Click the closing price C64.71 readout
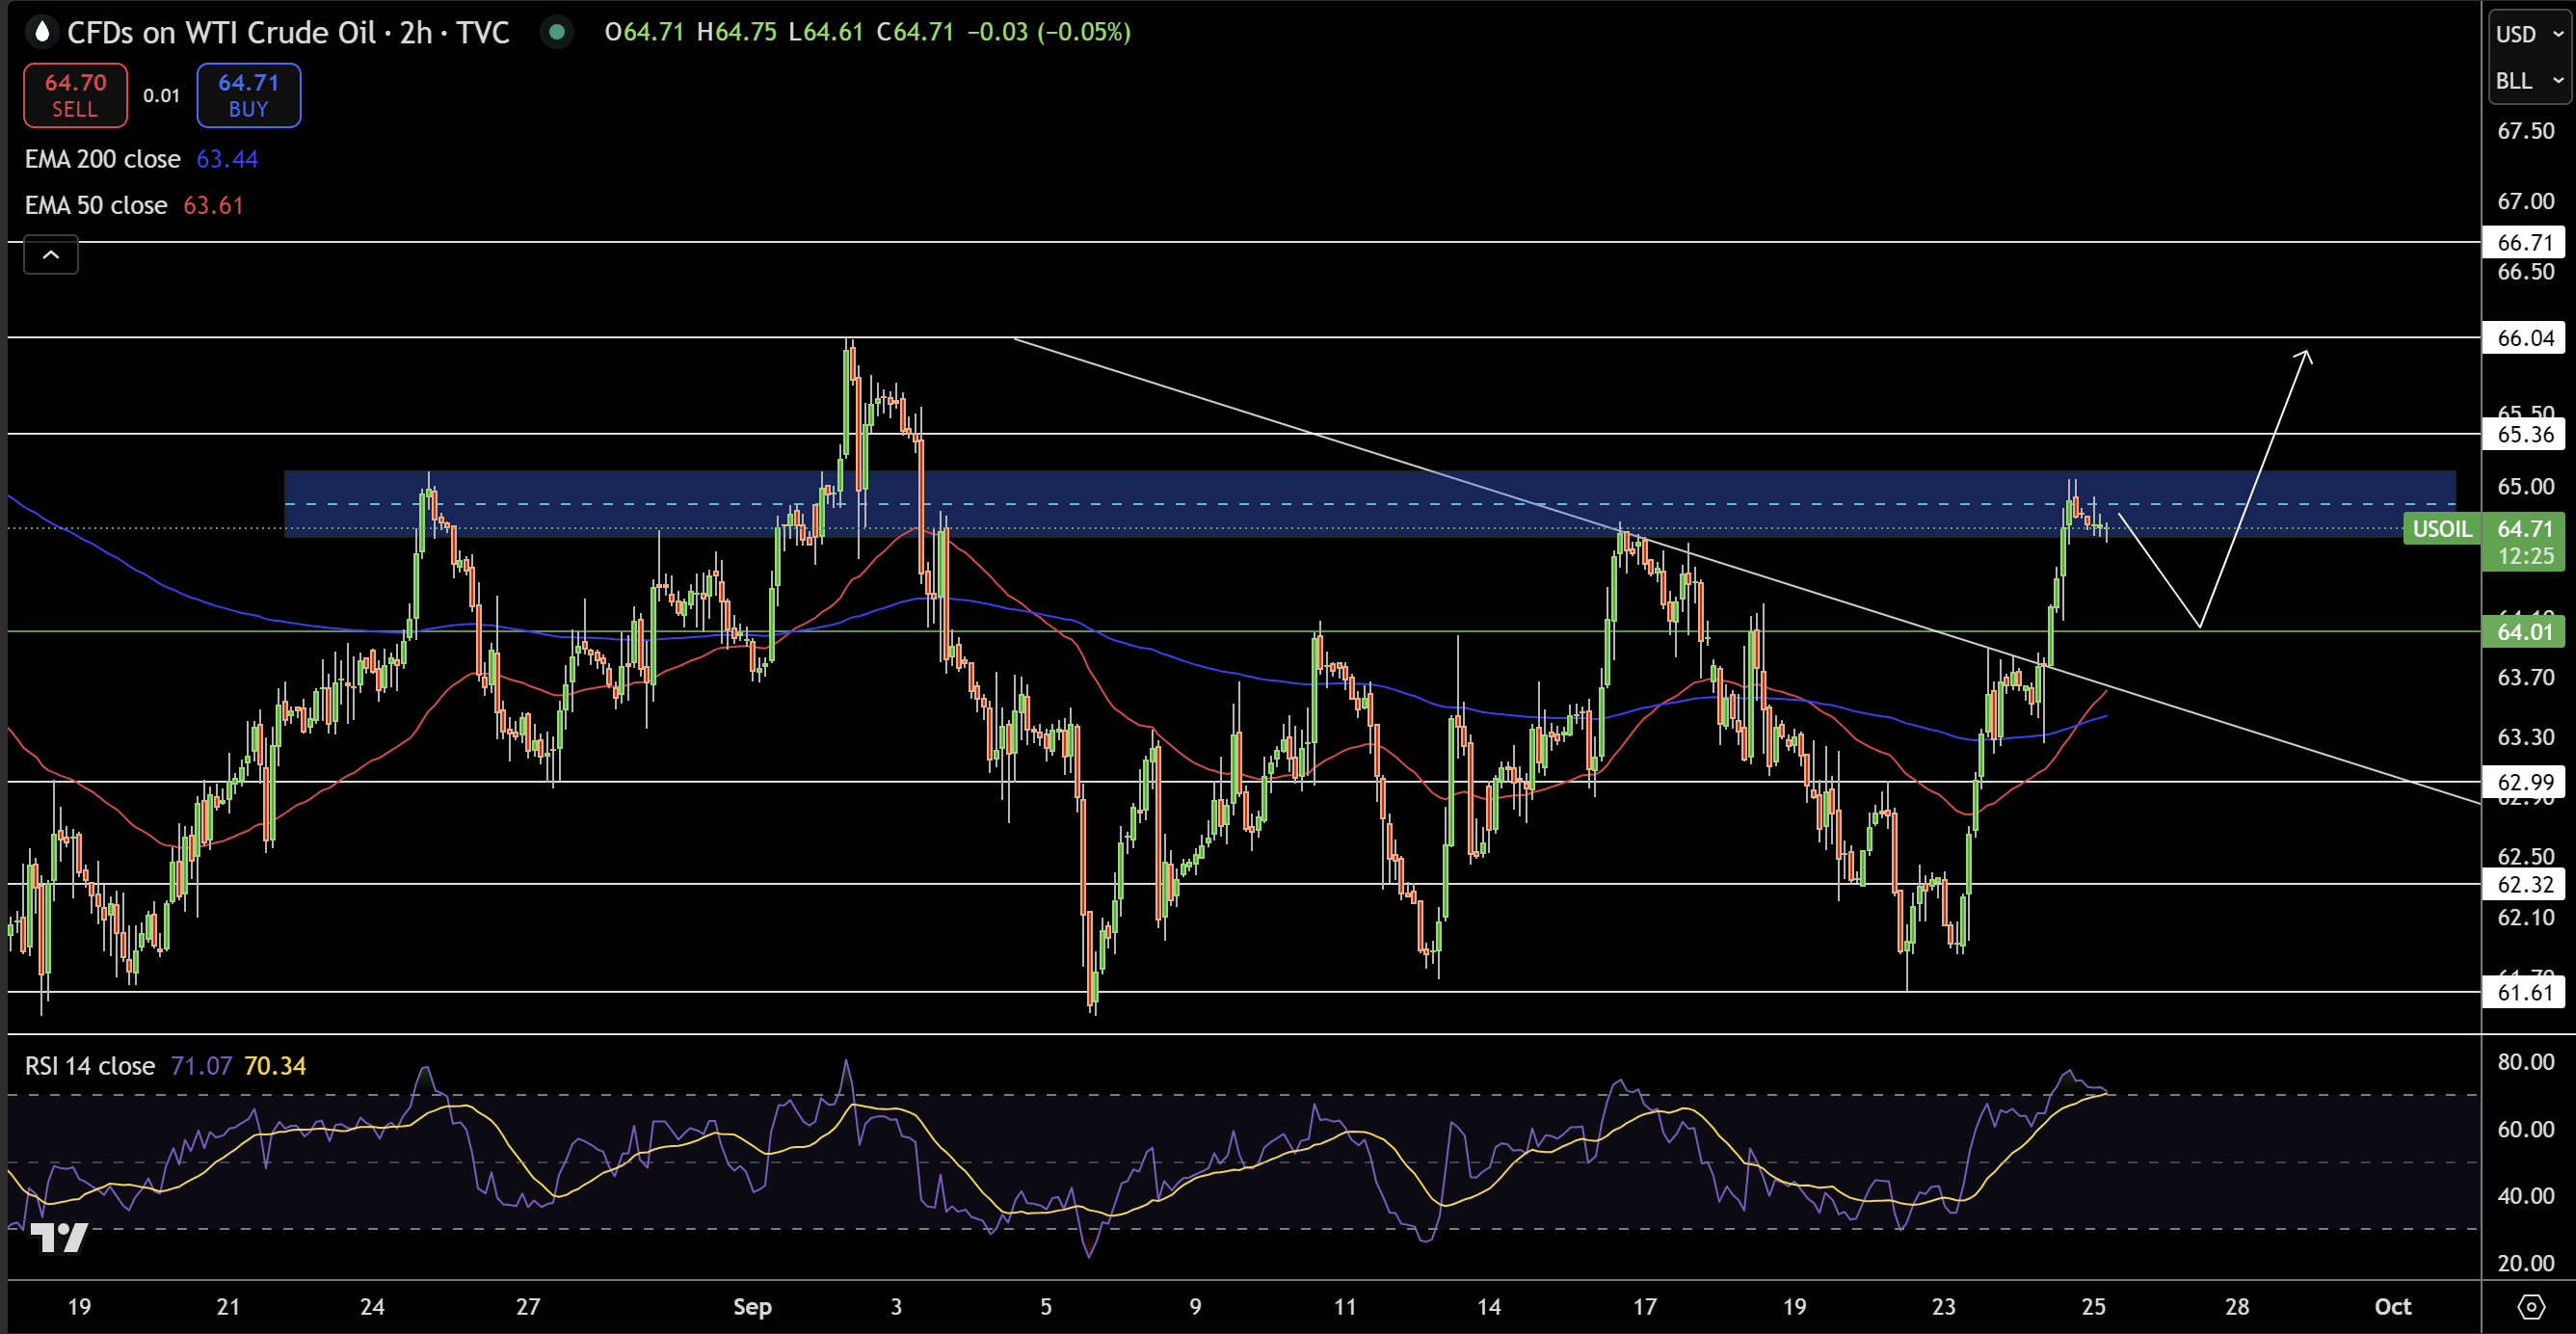The width and height of the screenshot is (2576, 1334). pyautogui.click(x=915, y=32)
